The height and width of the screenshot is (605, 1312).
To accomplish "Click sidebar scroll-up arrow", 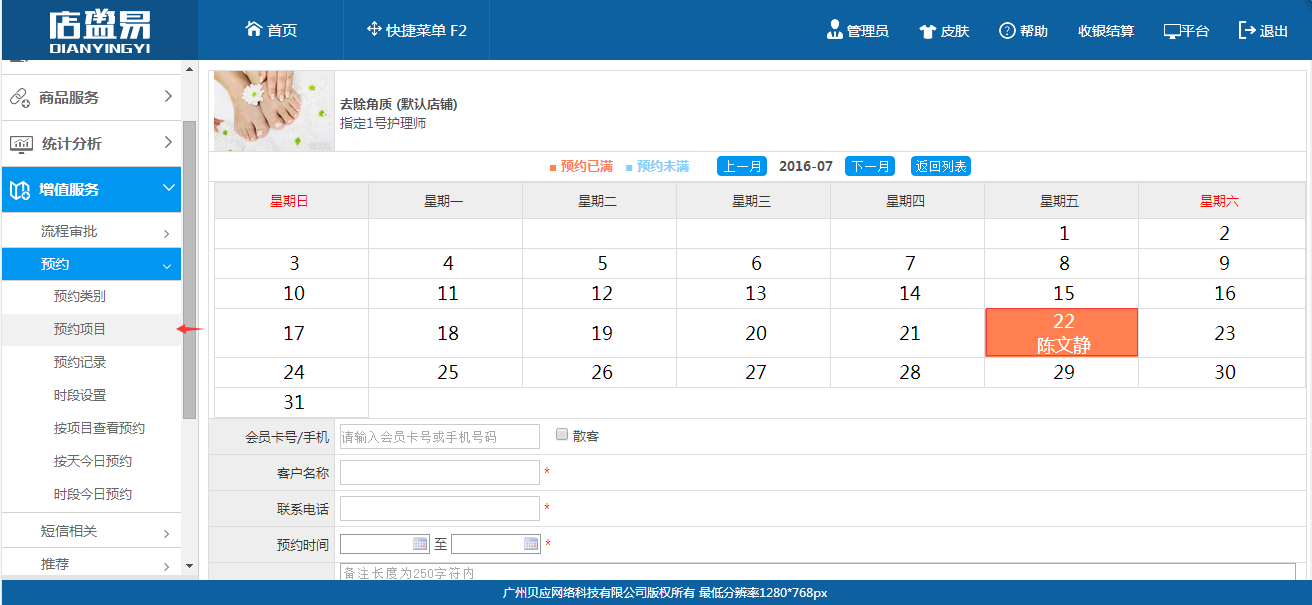I will (190, 68).
